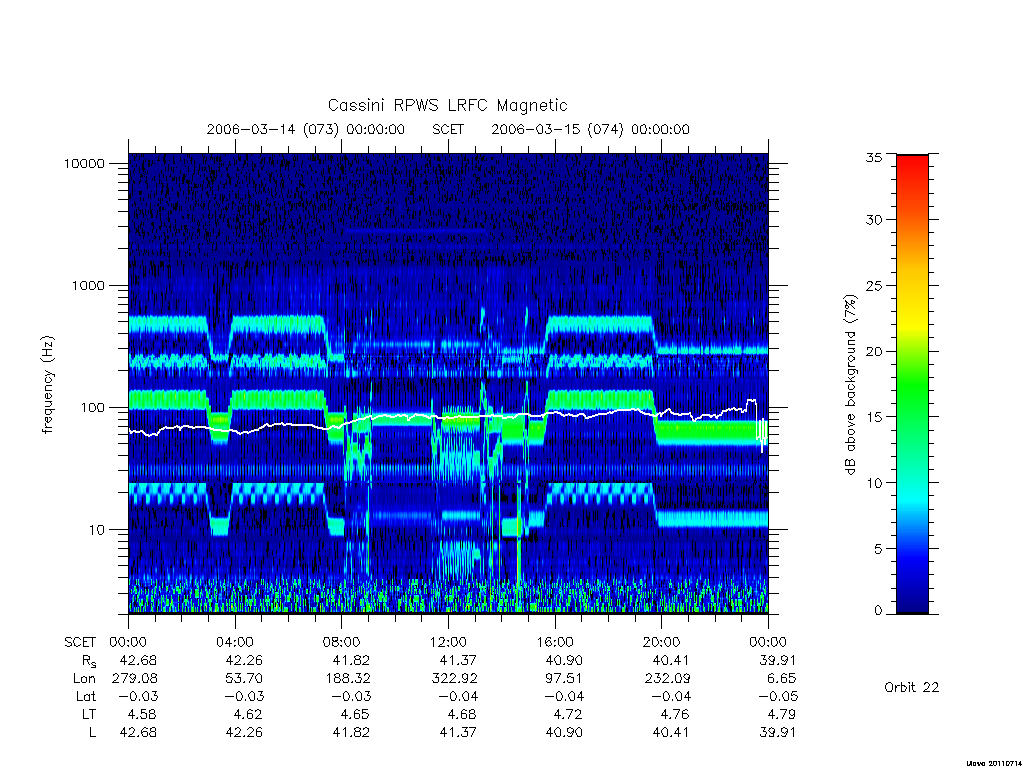The width and height of the screenshot is (1024, 768).
Task: Click the 12:00 time axis label
Action: pos(448,642)
